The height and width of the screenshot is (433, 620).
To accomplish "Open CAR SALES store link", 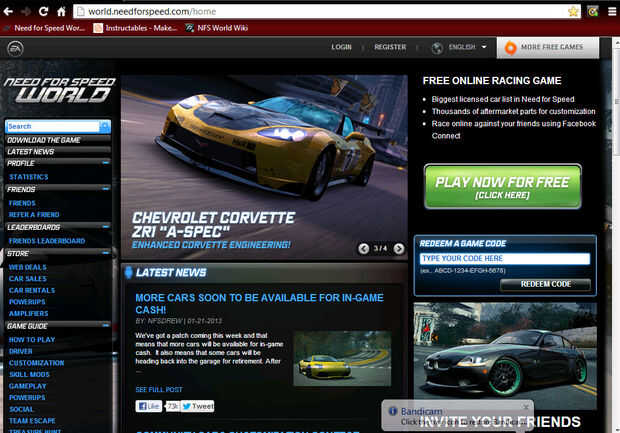I will point(28,279).
